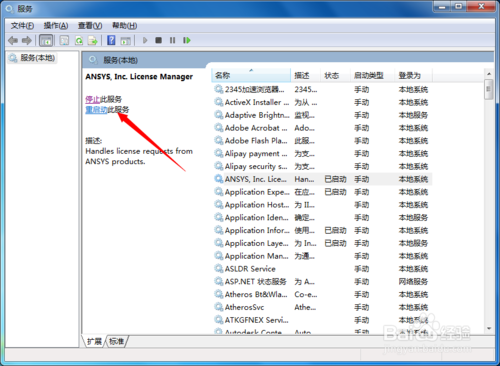Image resolution: width=500 pixels, height=366 pixels.
Task: Open the 帮助(H) menu
Action: [124, 26]
